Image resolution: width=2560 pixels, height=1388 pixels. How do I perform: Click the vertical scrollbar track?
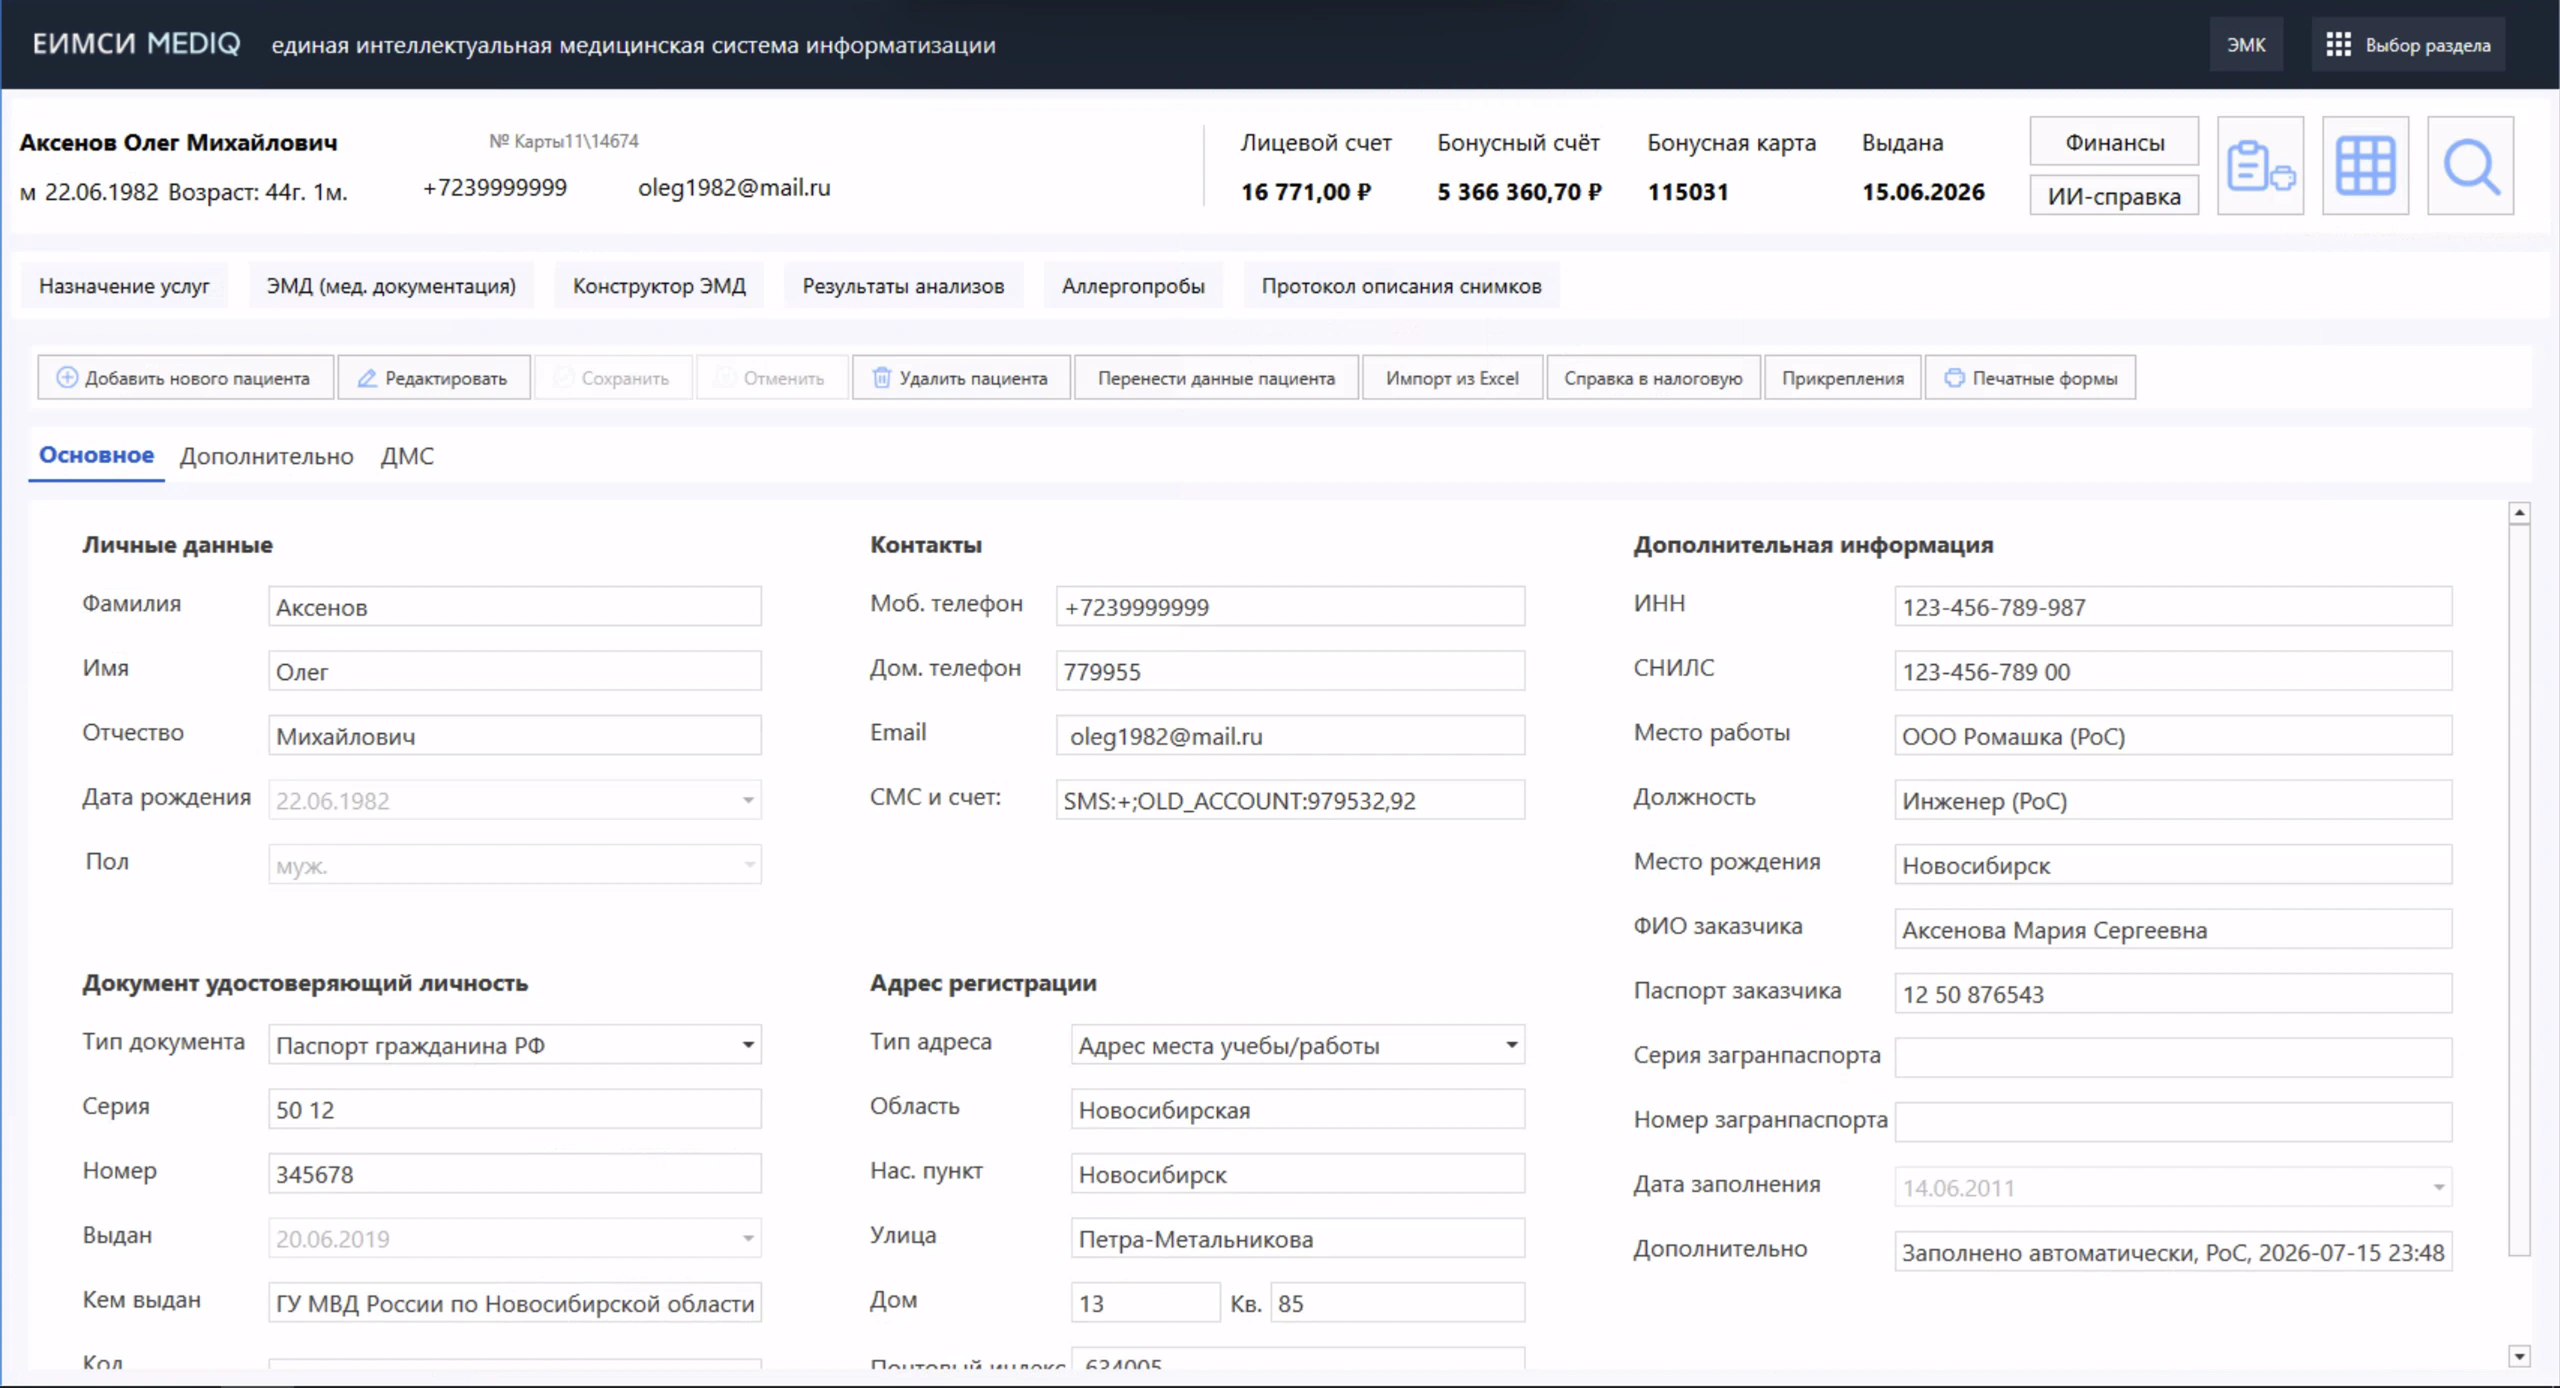[2519, 890]
